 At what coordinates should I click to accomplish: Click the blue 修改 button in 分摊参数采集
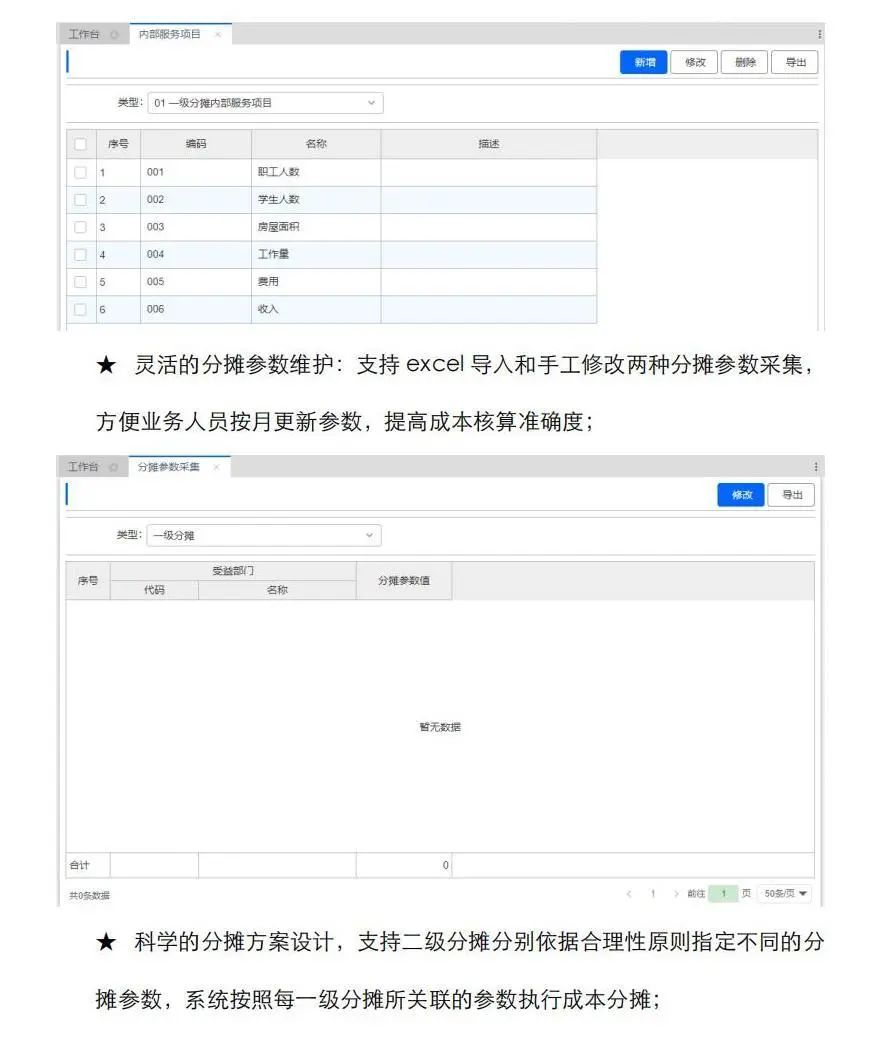click(741, 495)
